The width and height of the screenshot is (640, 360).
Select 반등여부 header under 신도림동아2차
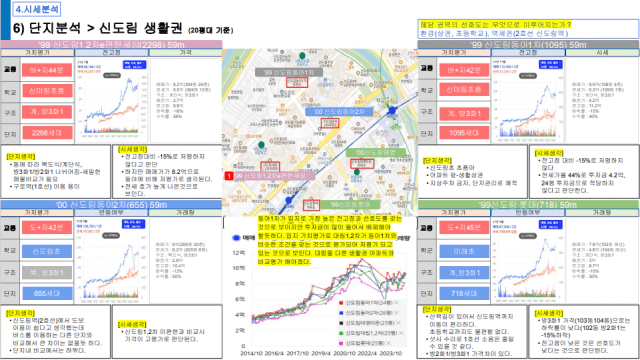(x=111, y=213)
